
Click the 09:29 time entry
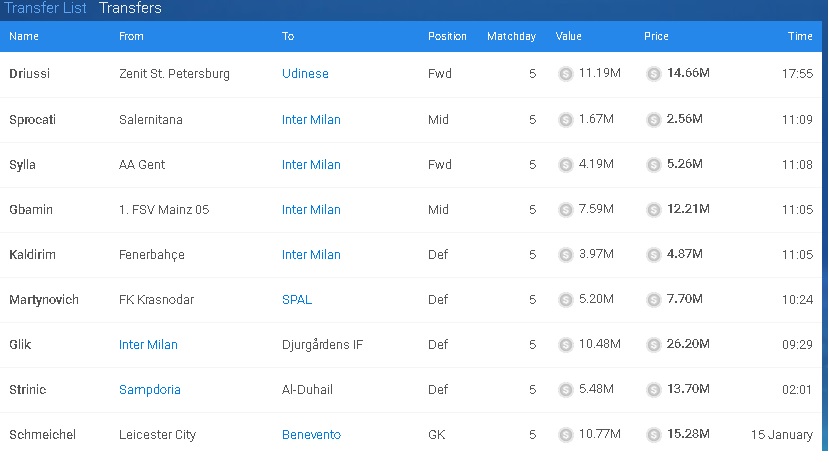[797, 345]
